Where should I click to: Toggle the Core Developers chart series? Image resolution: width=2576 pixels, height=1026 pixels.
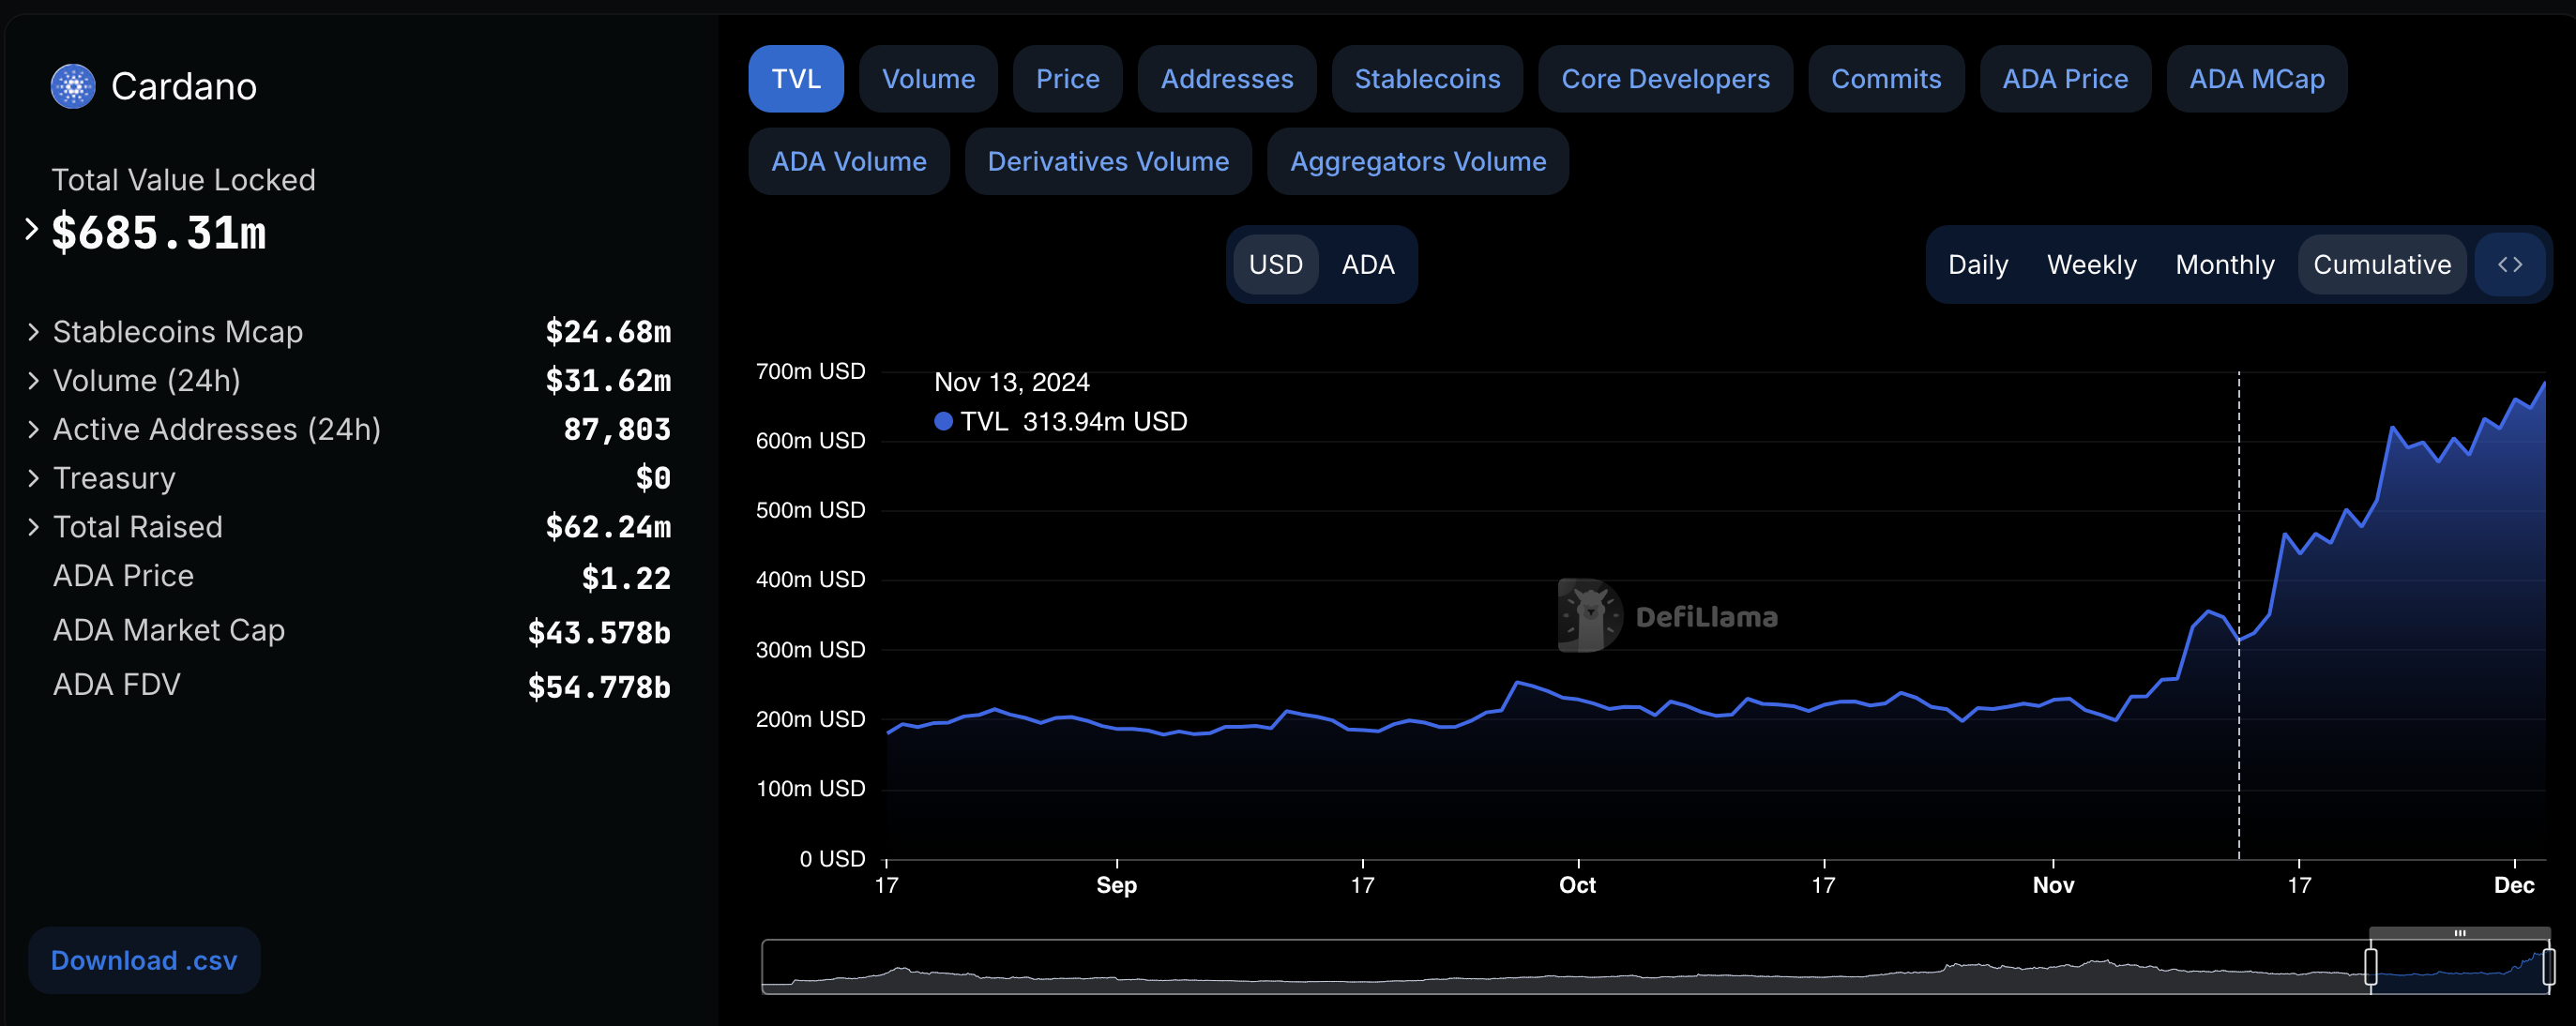point(1664,79)
